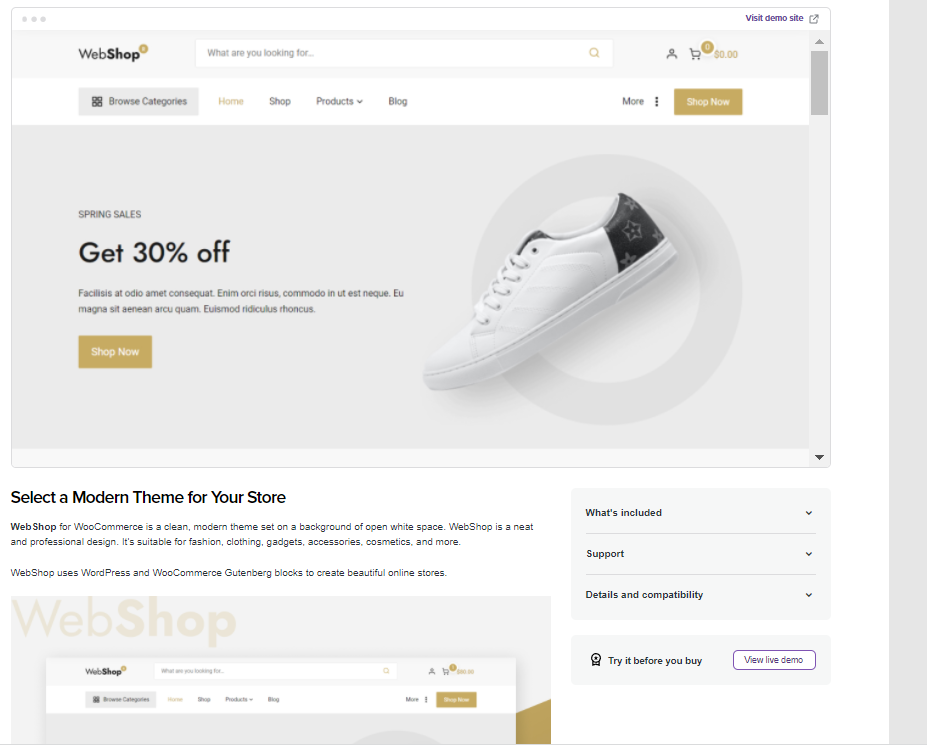
Task: Click the WebShop logo in demo header
Action: point(113,53)
